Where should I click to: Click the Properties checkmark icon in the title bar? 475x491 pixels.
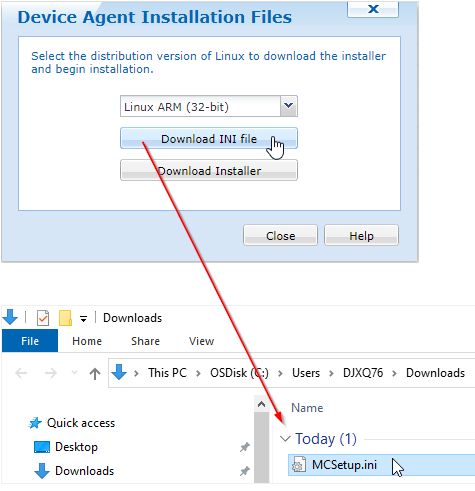tap(43, 318)
